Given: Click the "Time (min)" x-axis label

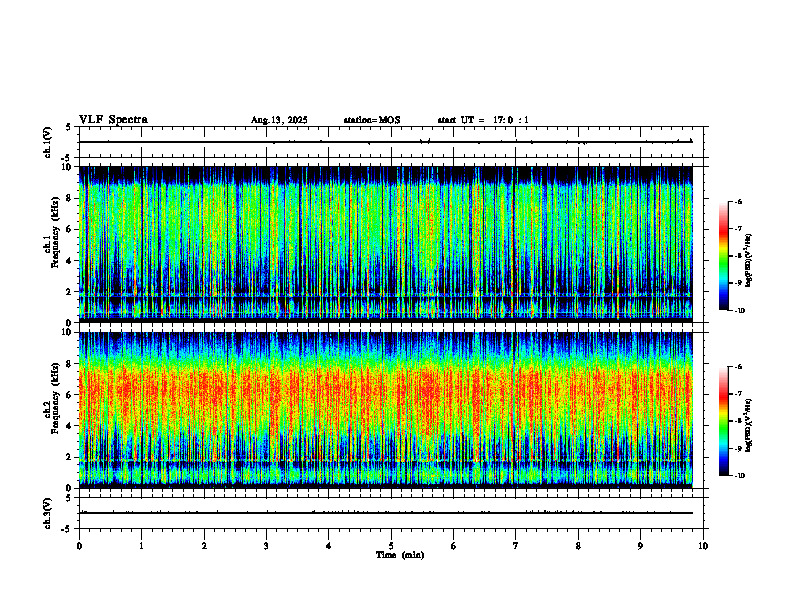Looking at the screenshot, I should 400,555.
